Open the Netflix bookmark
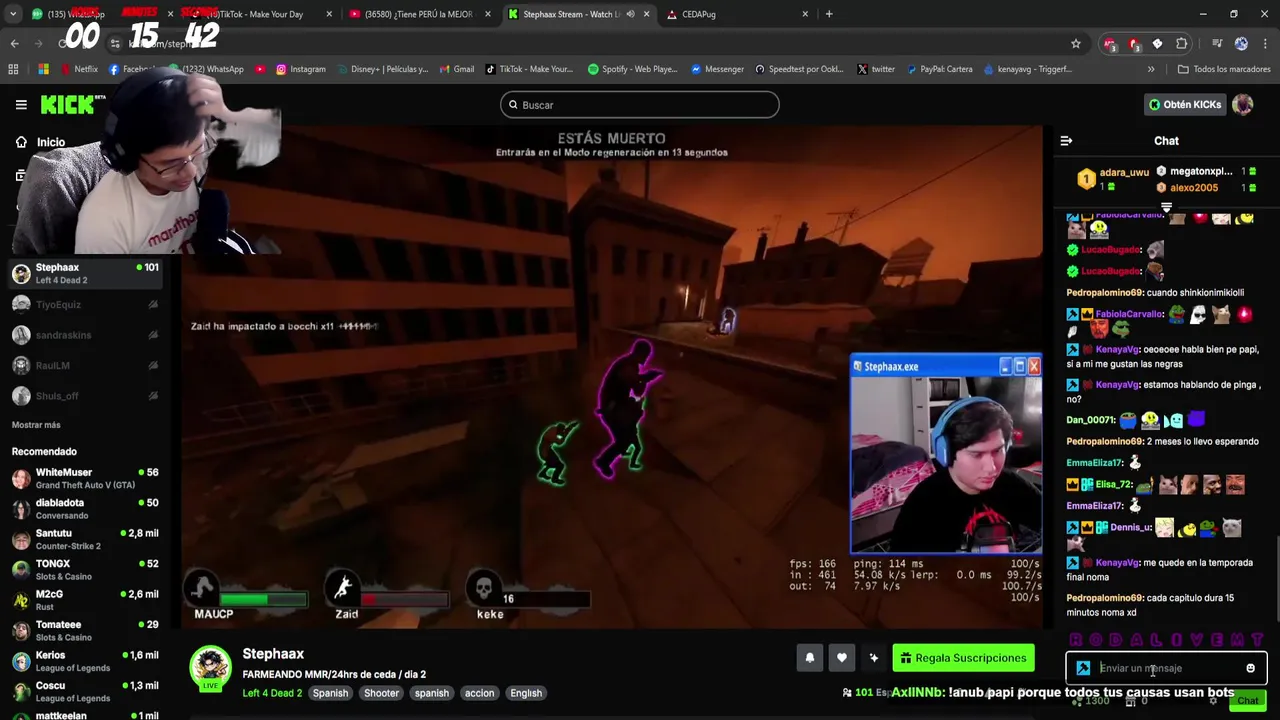The width and height of the screenshot is (1280, 720). 79,69
